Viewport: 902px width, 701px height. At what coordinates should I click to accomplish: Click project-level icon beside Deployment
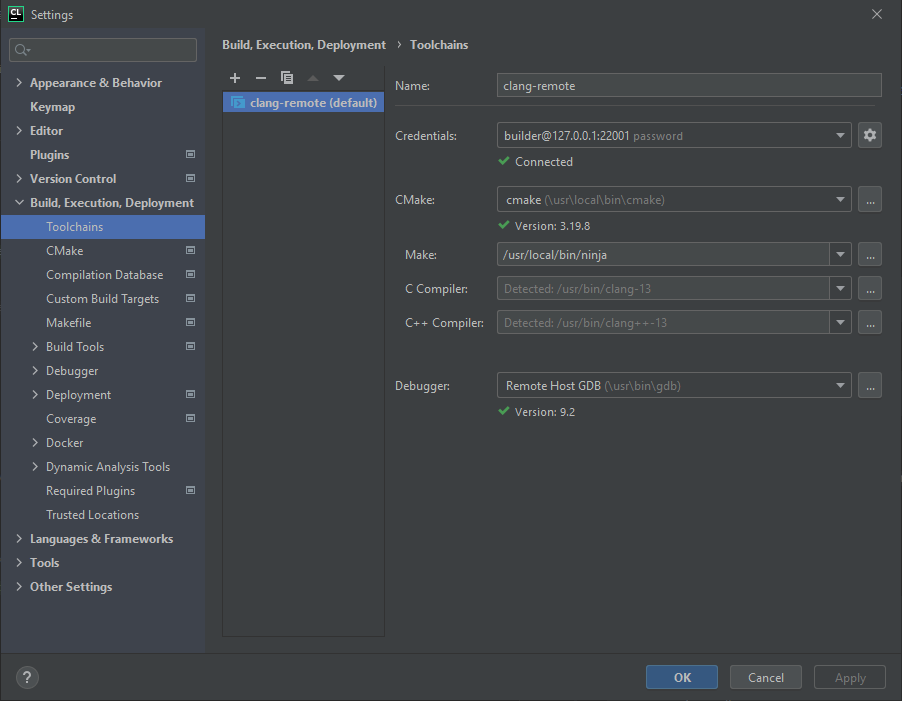coord(190,394)
